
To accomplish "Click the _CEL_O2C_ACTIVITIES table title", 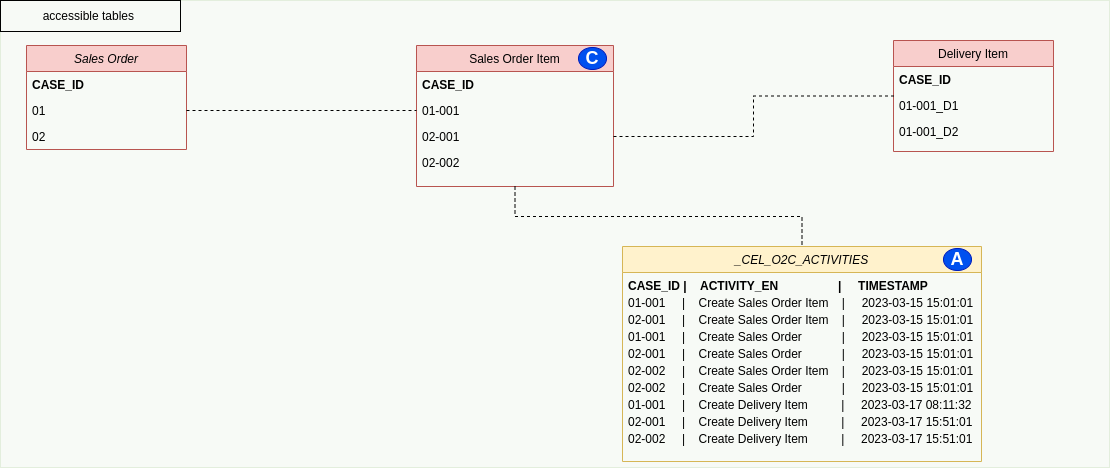I will tap(800, 260).
